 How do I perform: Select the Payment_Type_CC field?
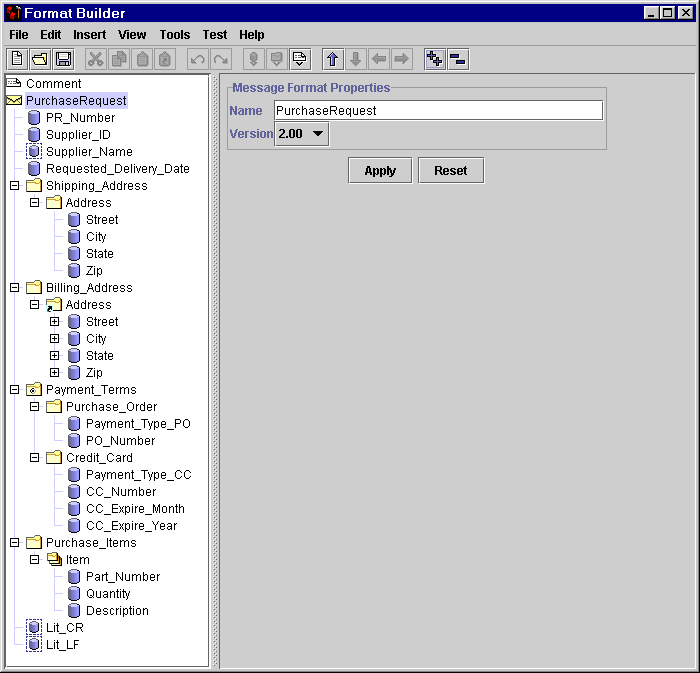pos(139,474)
